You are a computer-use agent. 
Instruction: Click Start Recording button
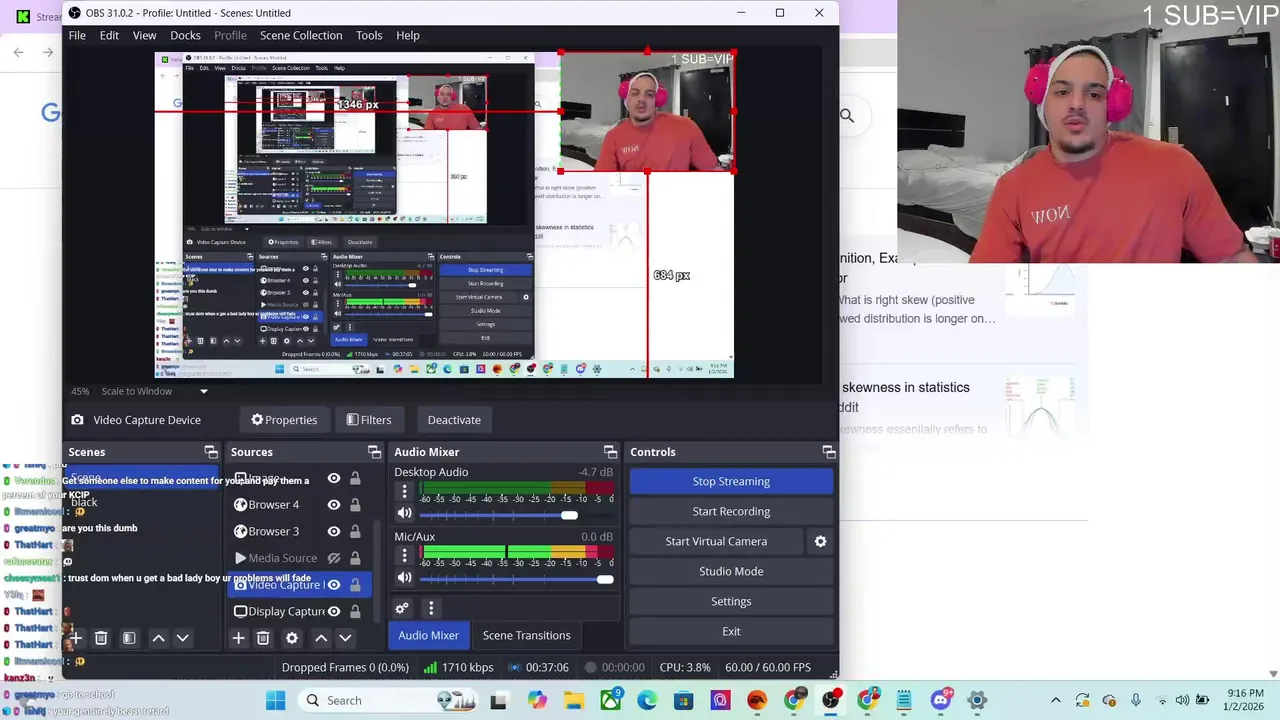point(731,511)
